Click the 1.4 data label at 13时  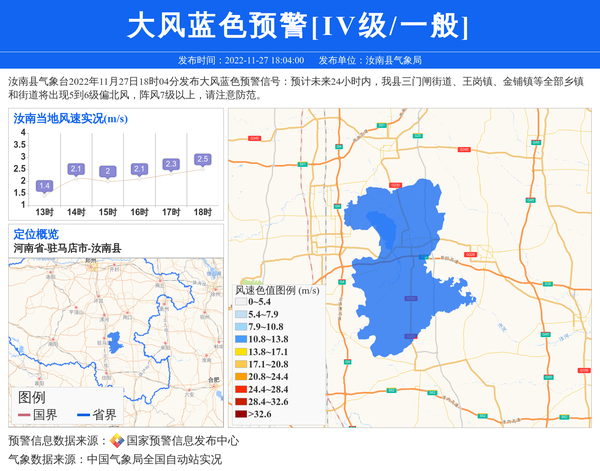tap(44, 186)
